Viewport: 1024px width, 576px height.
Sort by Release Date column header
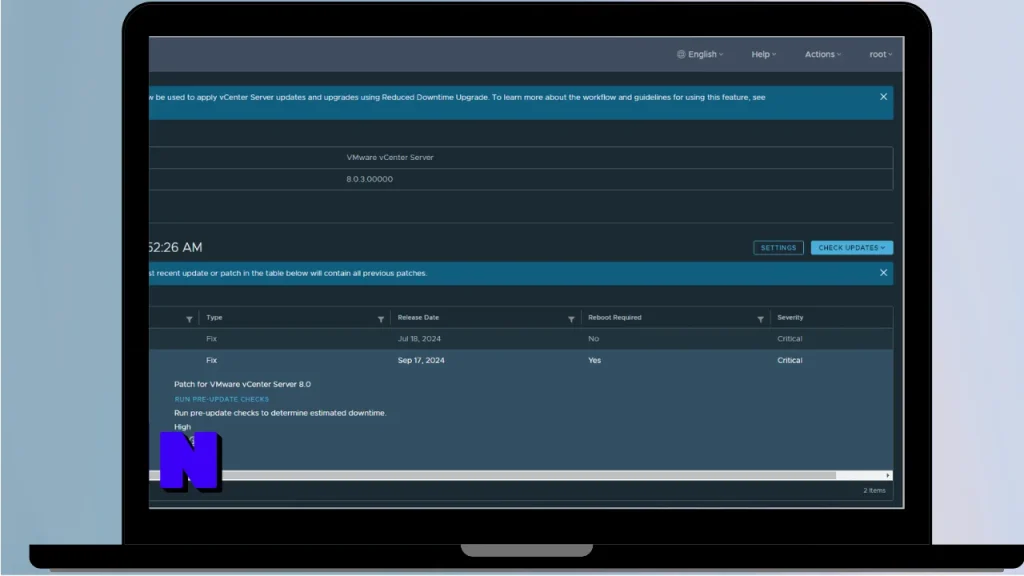[418, 317]
